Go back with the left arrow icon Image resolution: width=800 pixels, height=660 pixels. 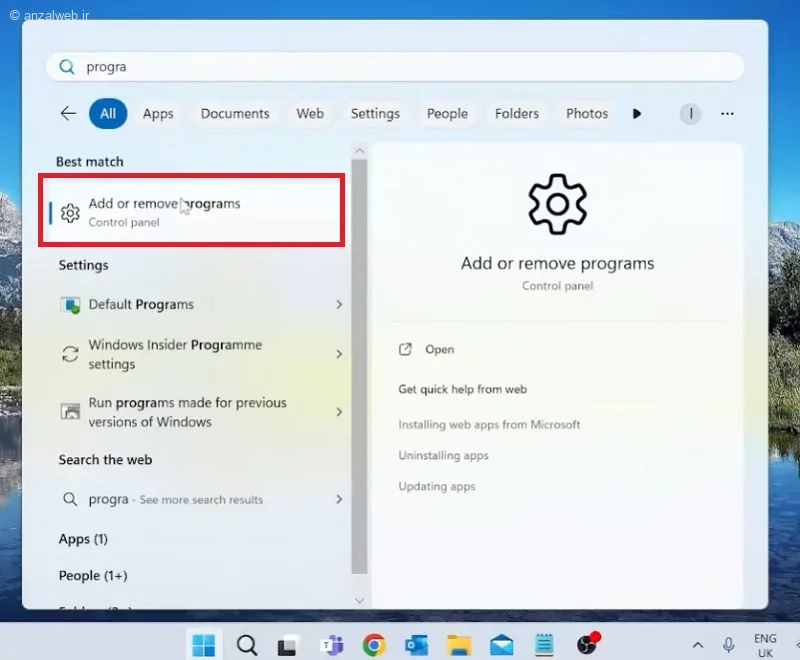(68, 113)
